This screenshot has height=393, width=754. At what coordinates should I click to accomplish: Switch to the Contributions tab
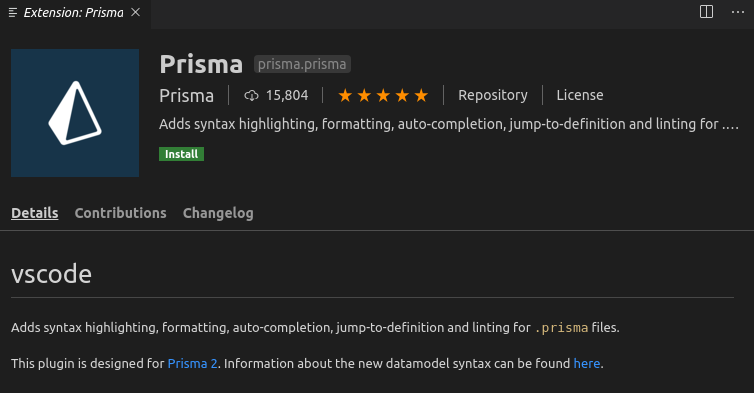coord(120,213)
